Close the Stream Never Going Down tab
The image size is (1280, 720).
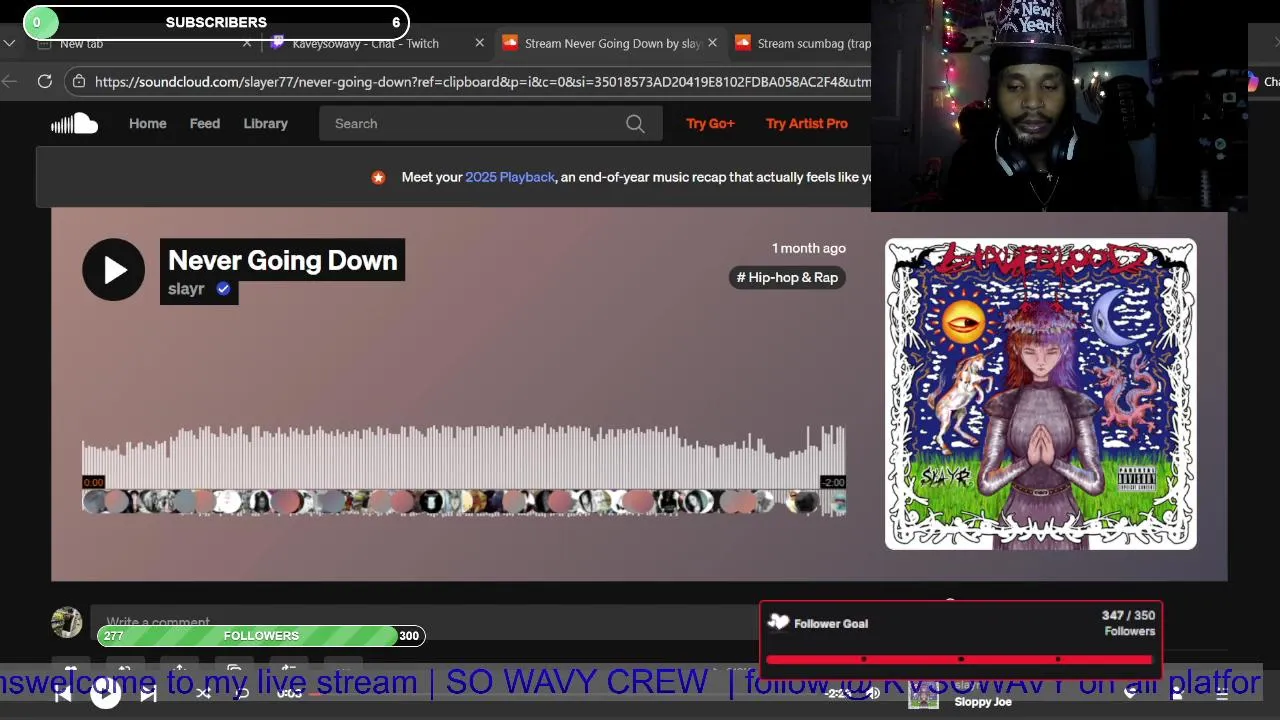tap(712, 43)
